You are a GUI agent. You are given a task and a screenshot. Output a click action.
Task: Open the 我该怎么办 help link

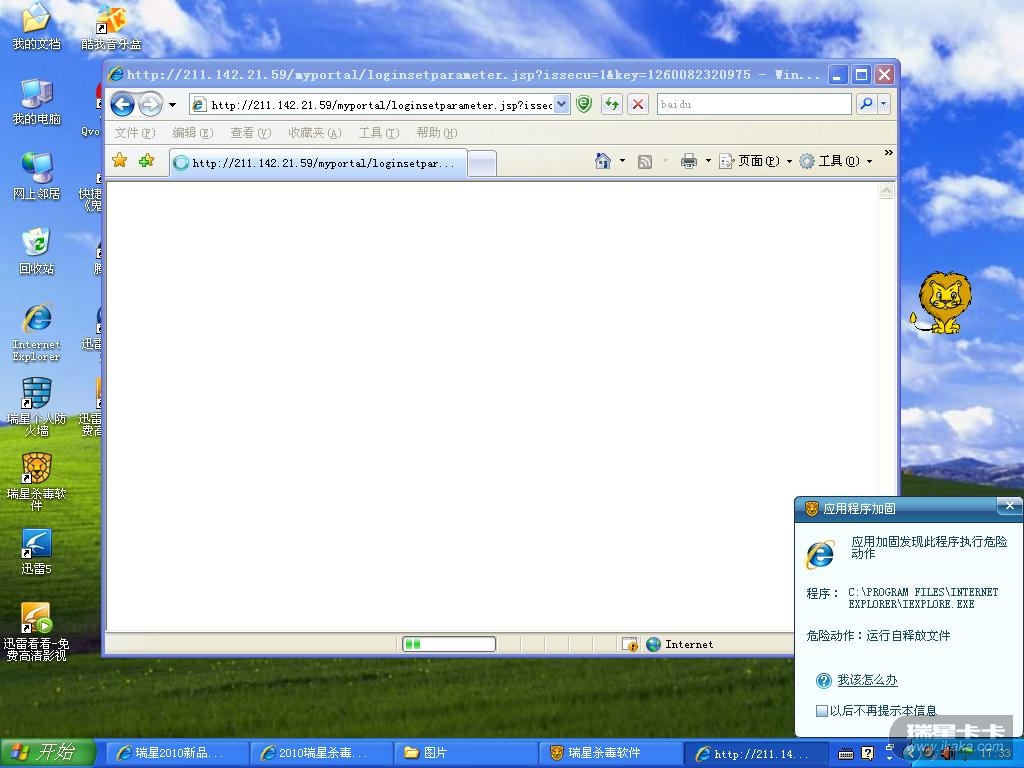click(x=867, y=680)
